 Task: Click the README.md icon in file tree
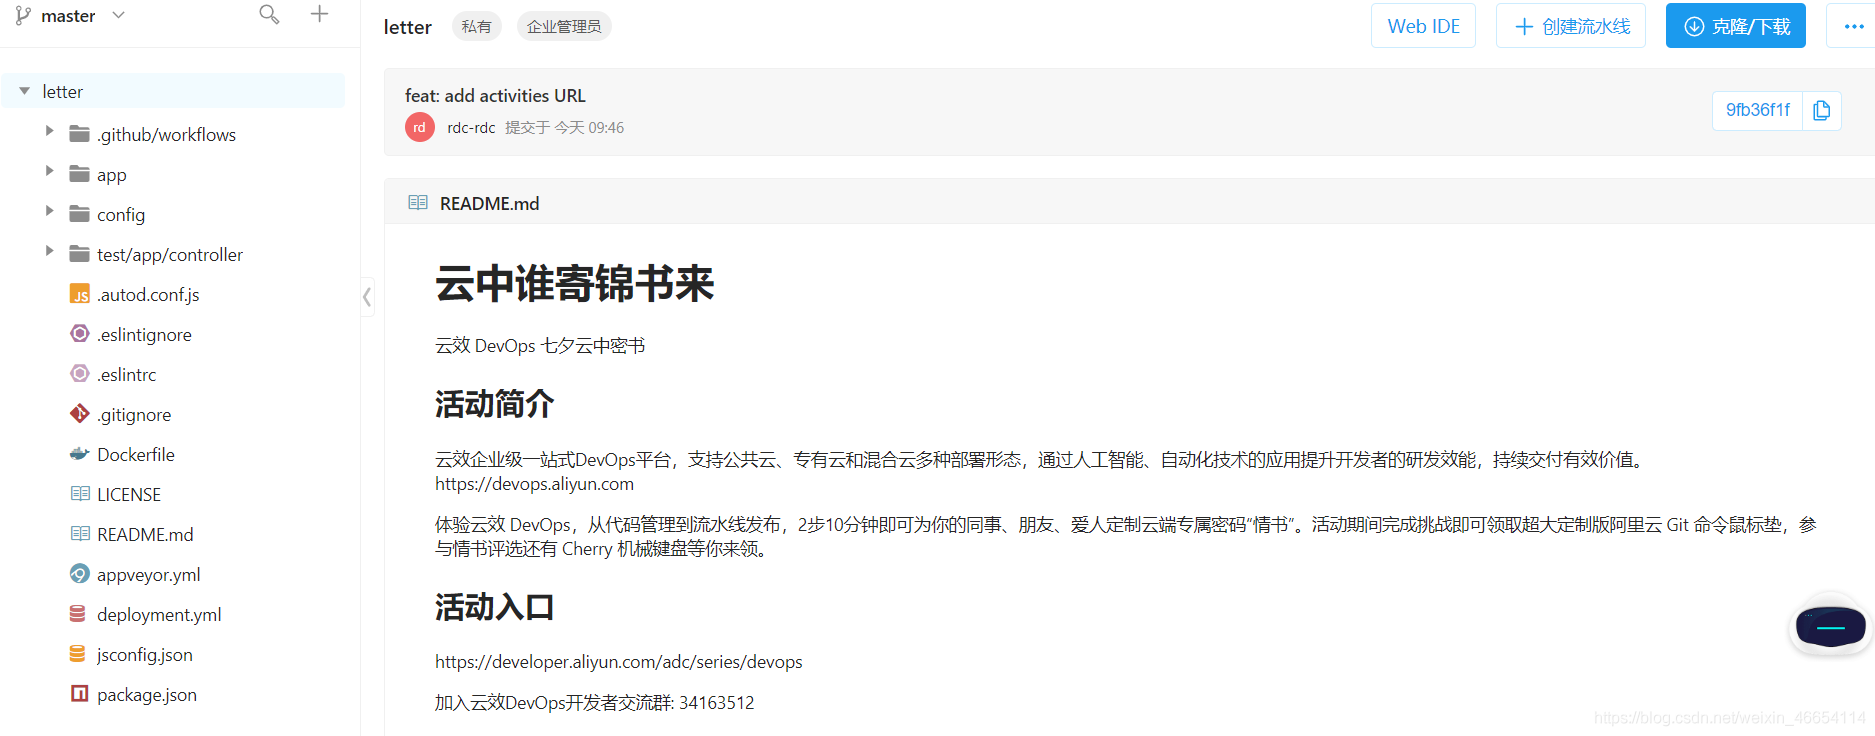pos(80,533)
